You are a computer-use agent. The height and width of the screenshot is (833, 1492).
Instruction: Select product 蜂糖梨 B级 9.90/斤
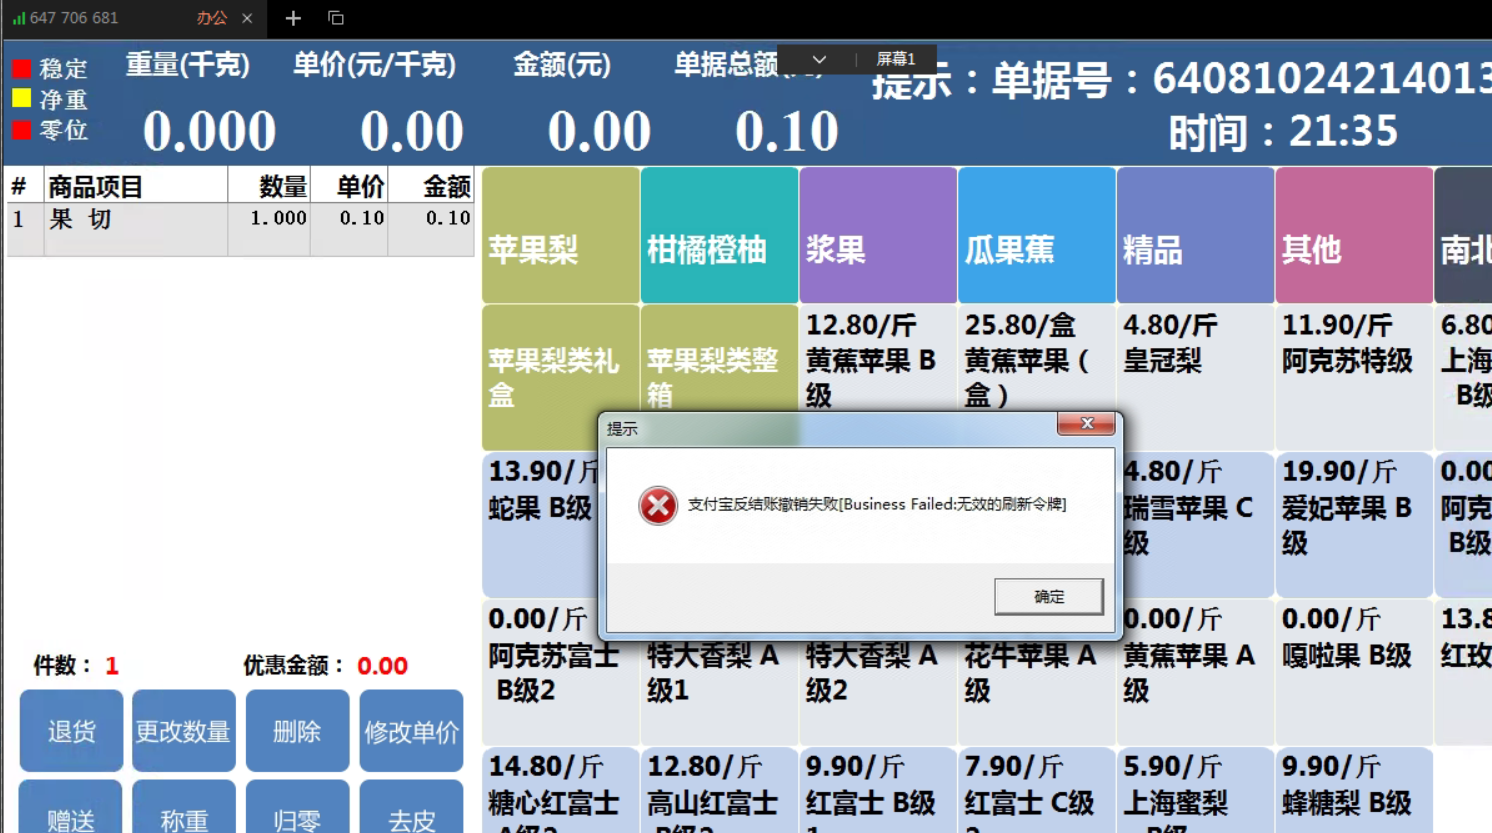point(1354,790)
